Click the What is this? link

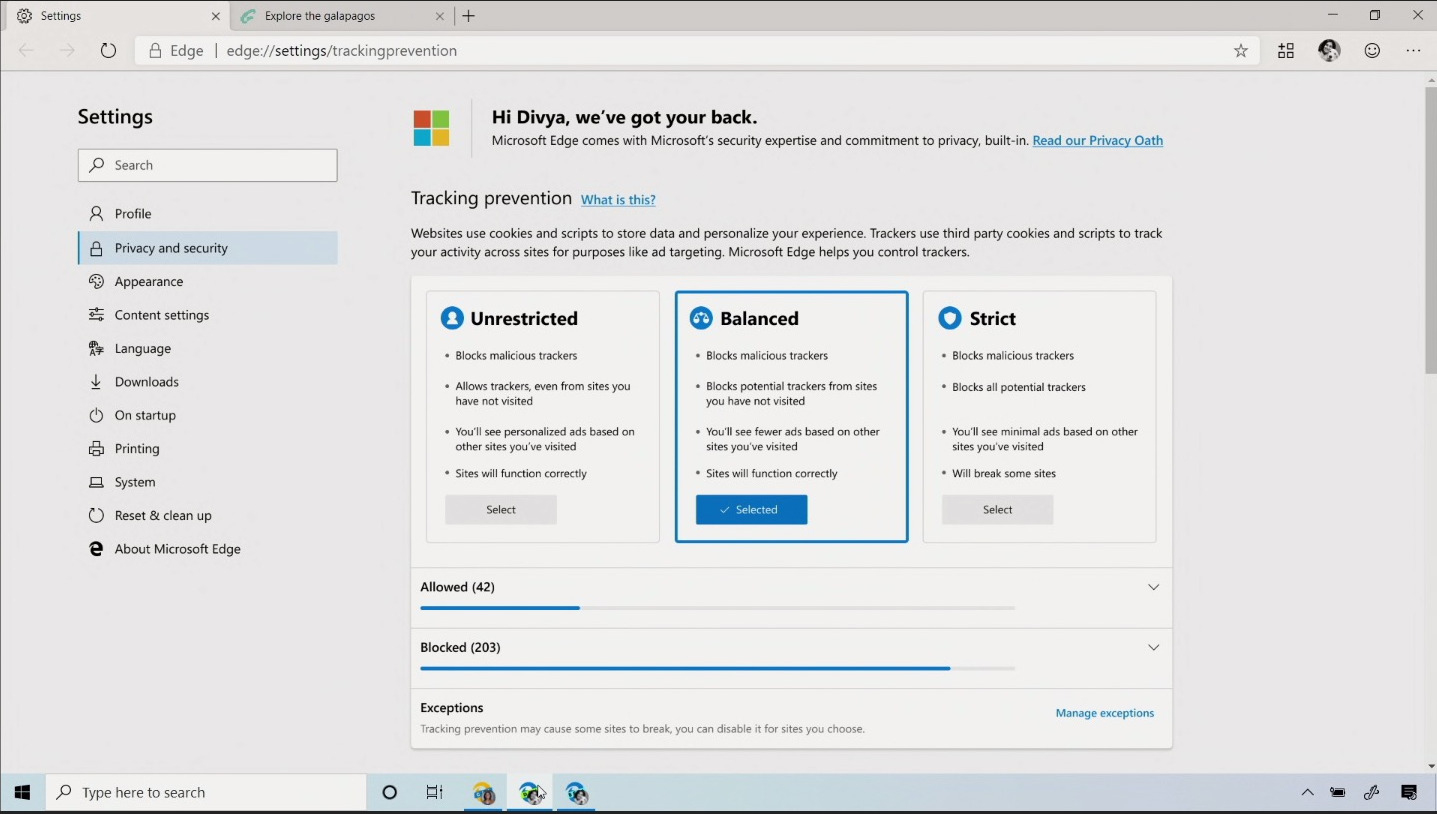point(618,200)
